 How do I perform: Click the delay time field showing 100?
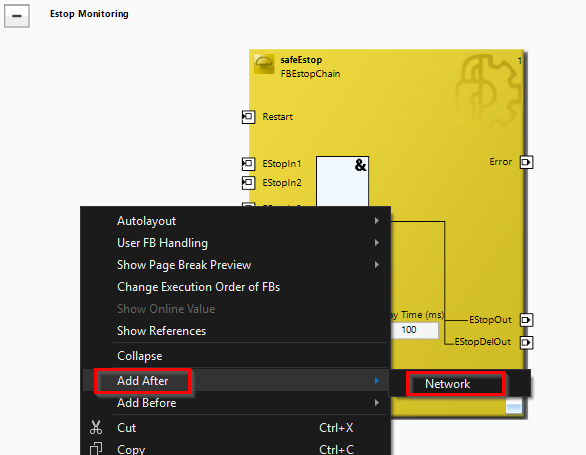[414, 330]
